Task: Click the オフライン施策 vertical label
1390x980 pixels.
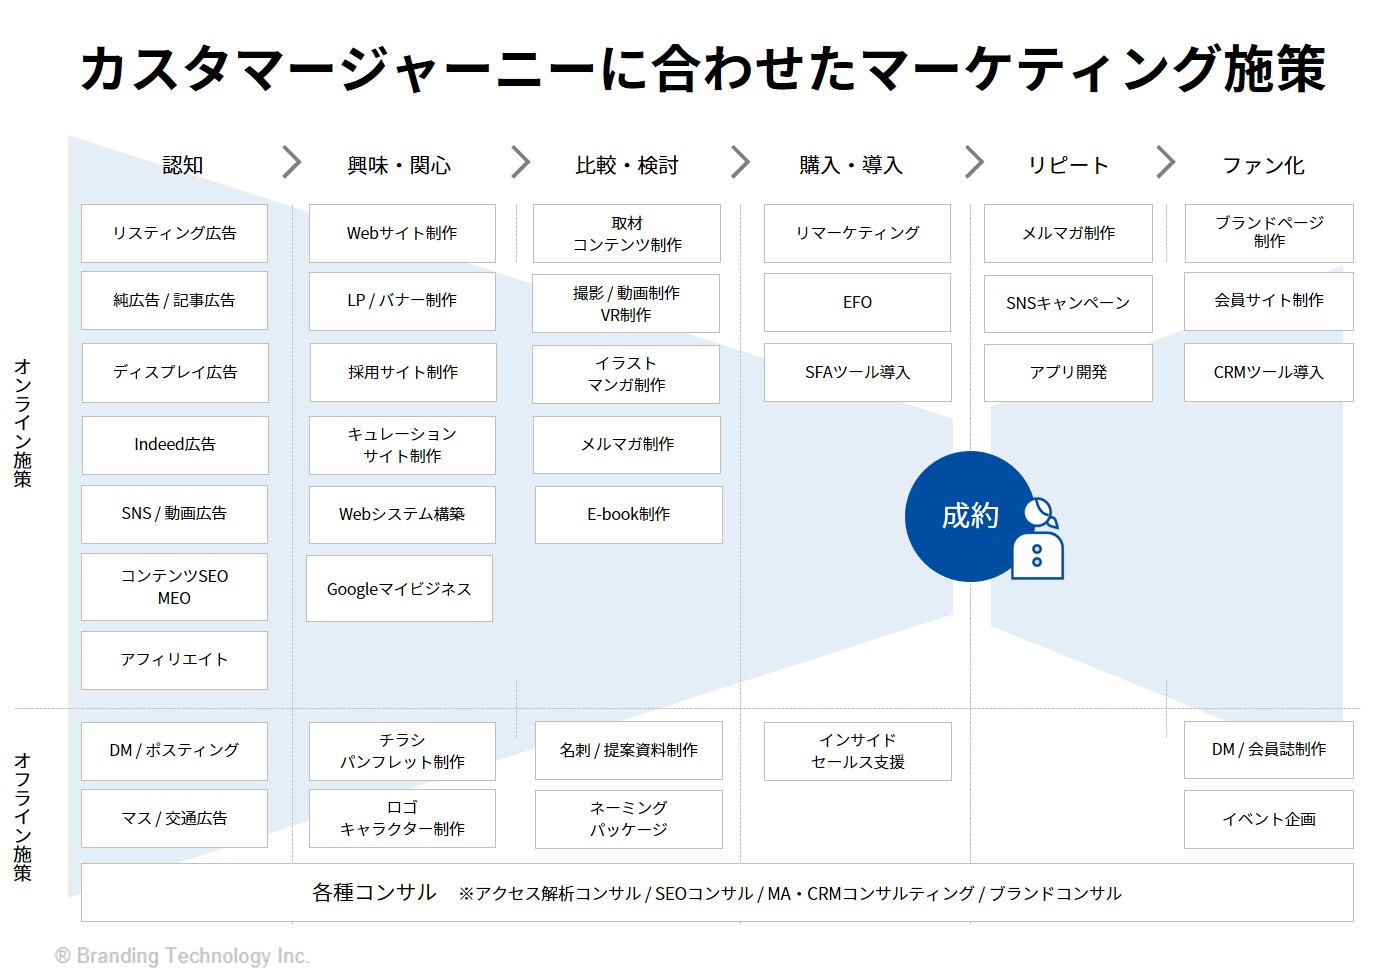Action: tap(23, 817)
